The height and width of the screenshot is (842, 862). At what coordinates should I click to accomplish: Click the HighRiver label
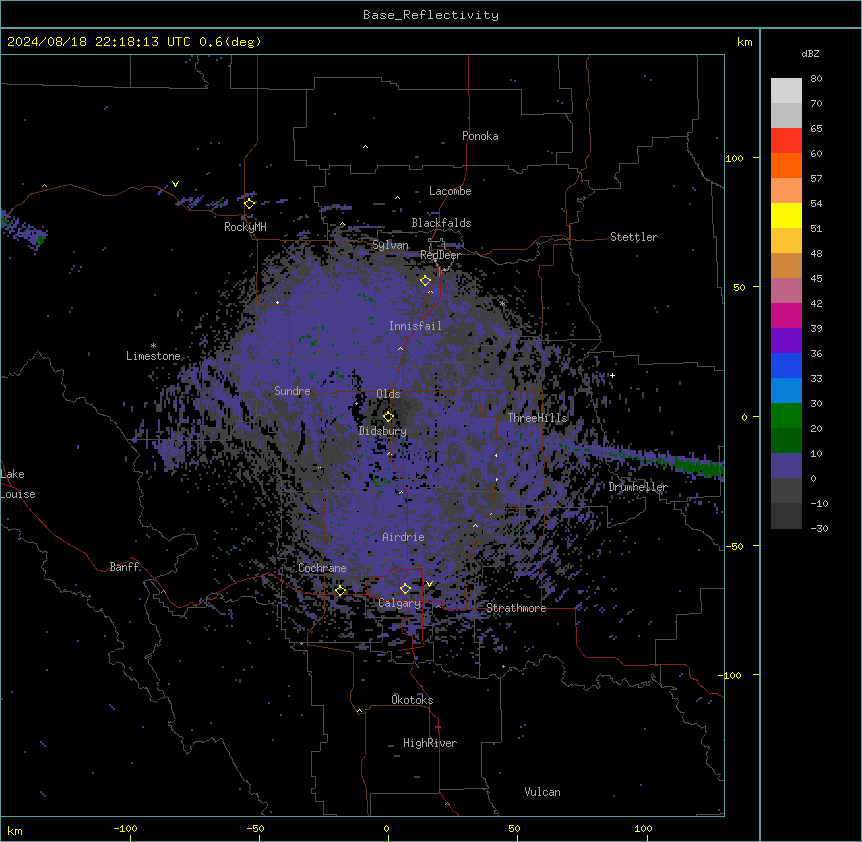tap(430, 743)
